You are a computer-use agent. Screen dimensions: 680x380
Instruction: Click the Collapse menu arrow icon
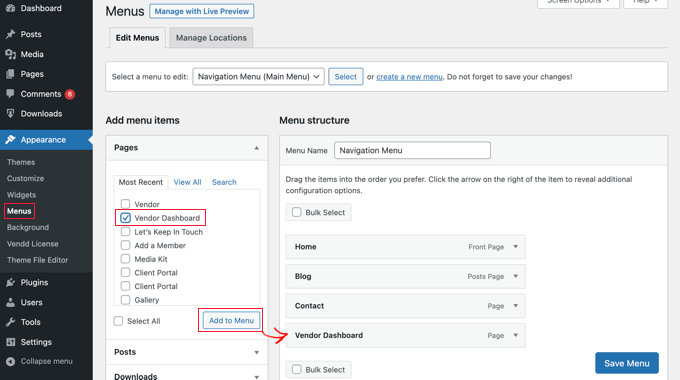tap(10, 361)
